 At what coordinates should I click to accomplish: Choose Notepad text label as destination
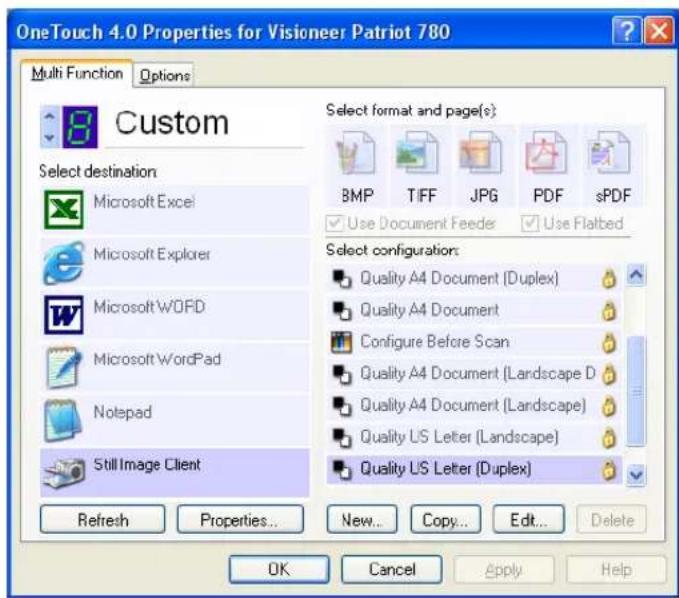(123, 412)
